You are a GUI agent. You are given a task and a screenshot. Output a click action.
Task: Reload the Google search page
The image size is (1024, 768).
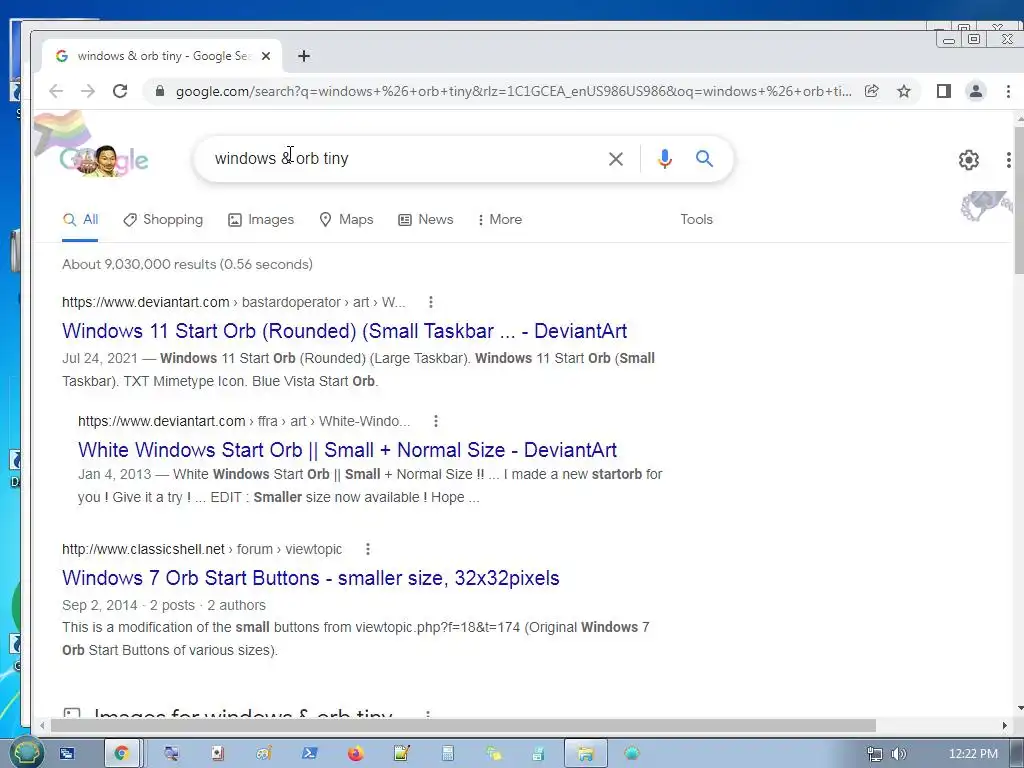point(120,91)
